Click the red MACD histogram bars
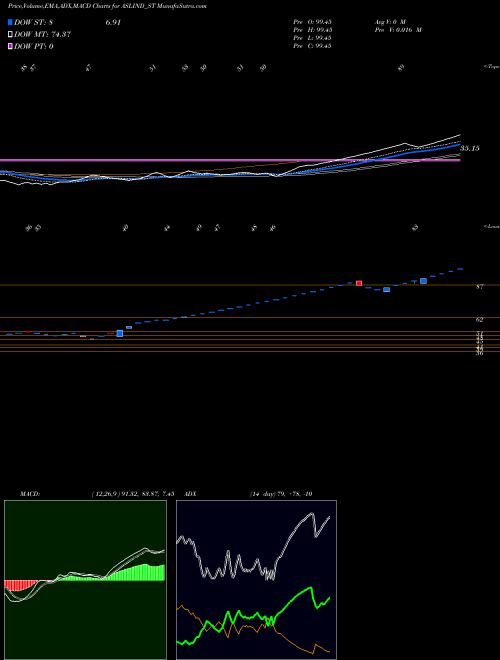 (21, 585)
